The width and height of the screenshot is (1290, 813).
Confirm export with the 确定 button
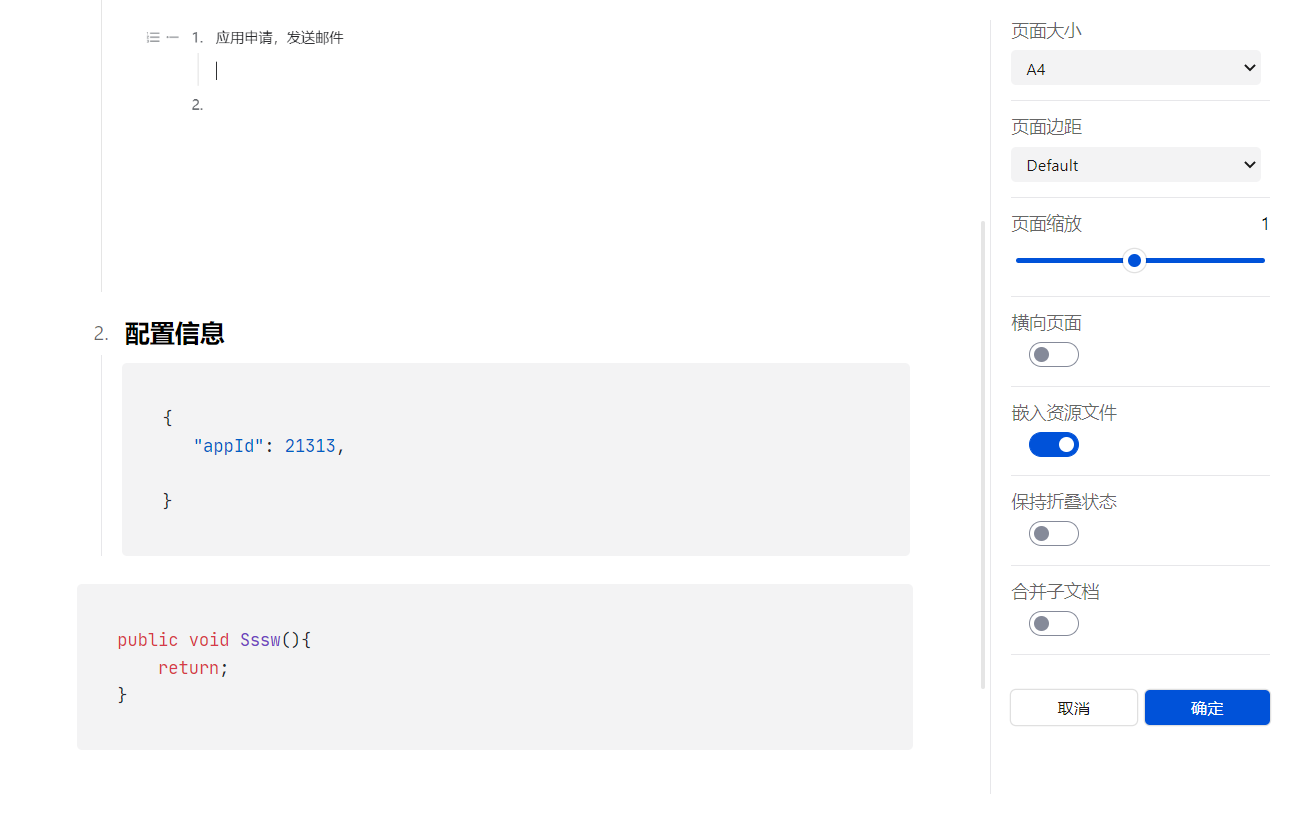1206,708
